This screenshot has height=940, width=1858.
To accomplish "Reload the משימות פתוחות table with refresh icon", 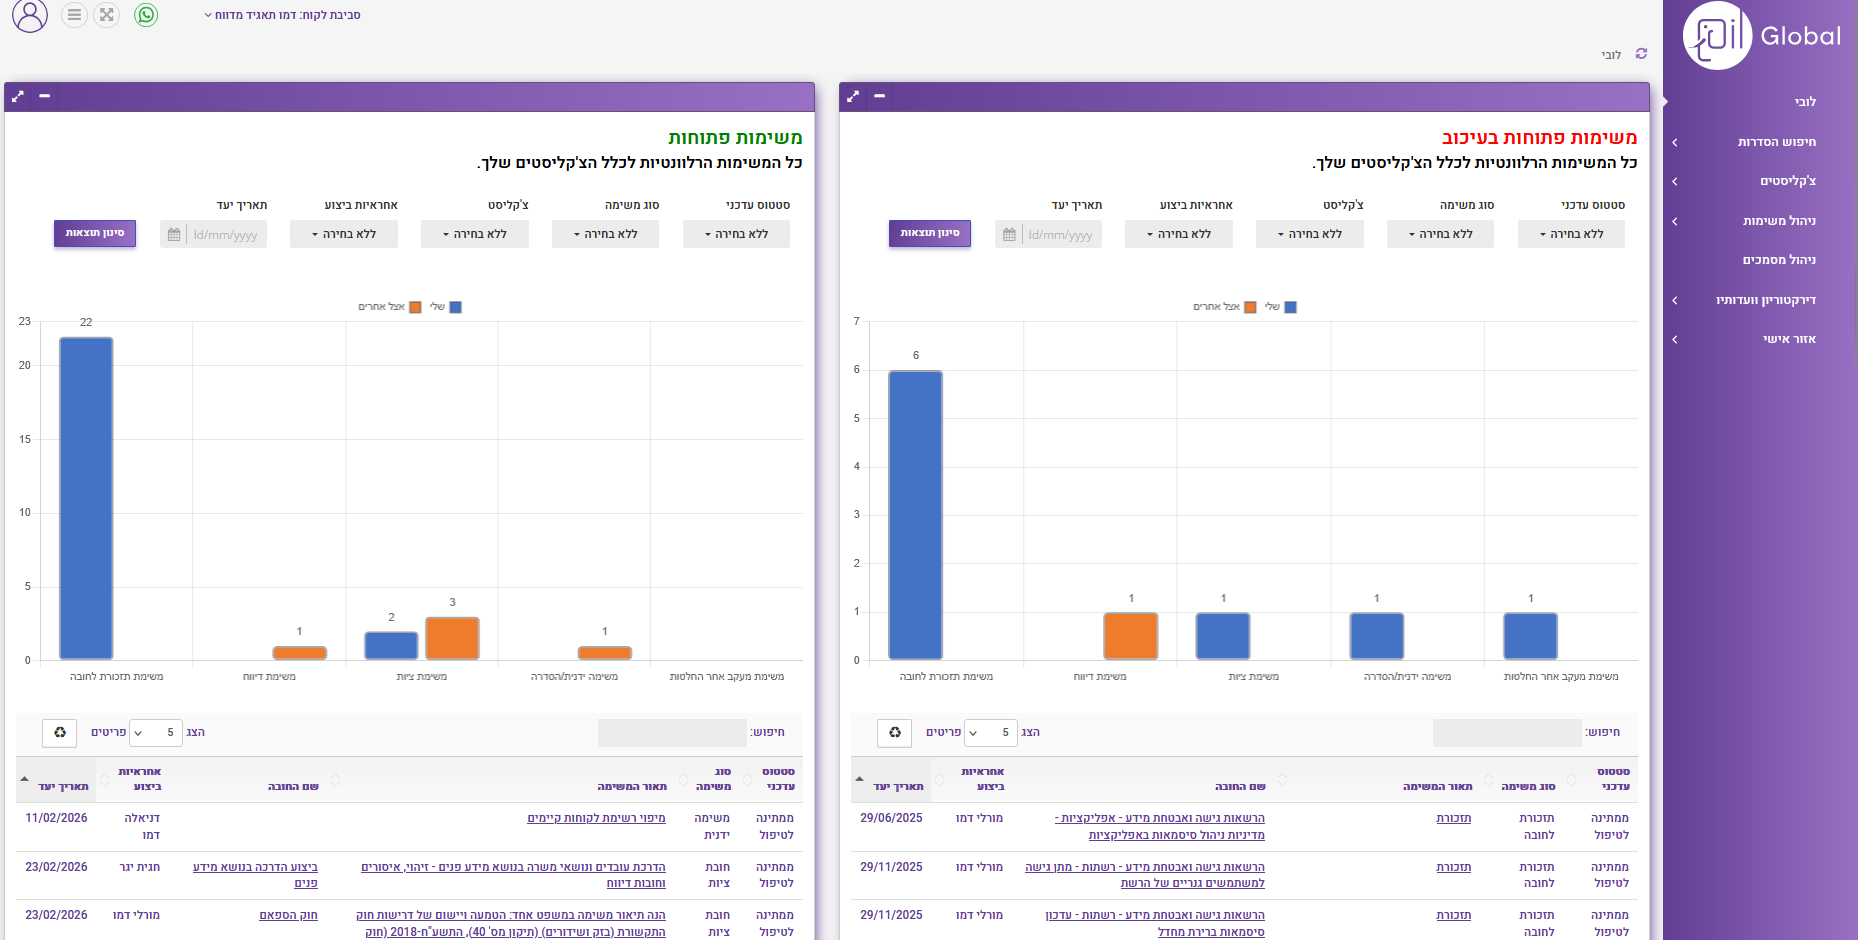I will click(x=60, y=733).
